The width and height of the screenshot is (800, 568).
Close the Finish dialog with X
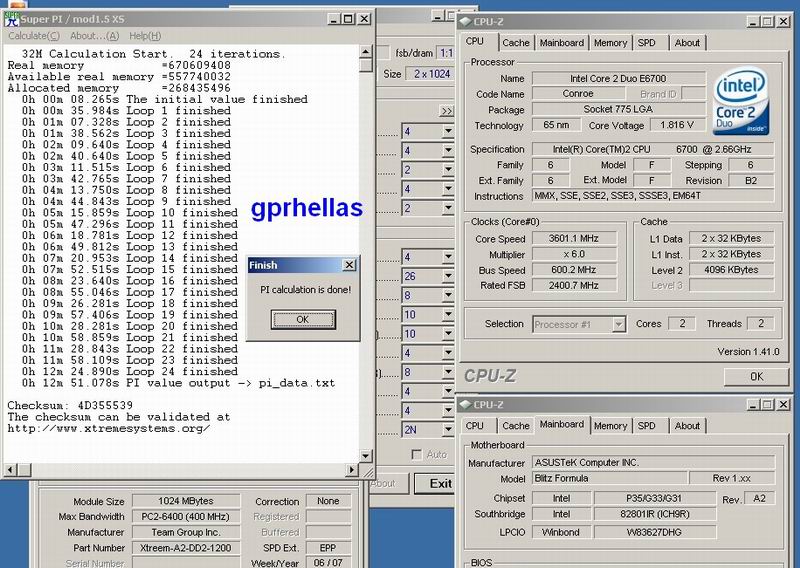349,265
